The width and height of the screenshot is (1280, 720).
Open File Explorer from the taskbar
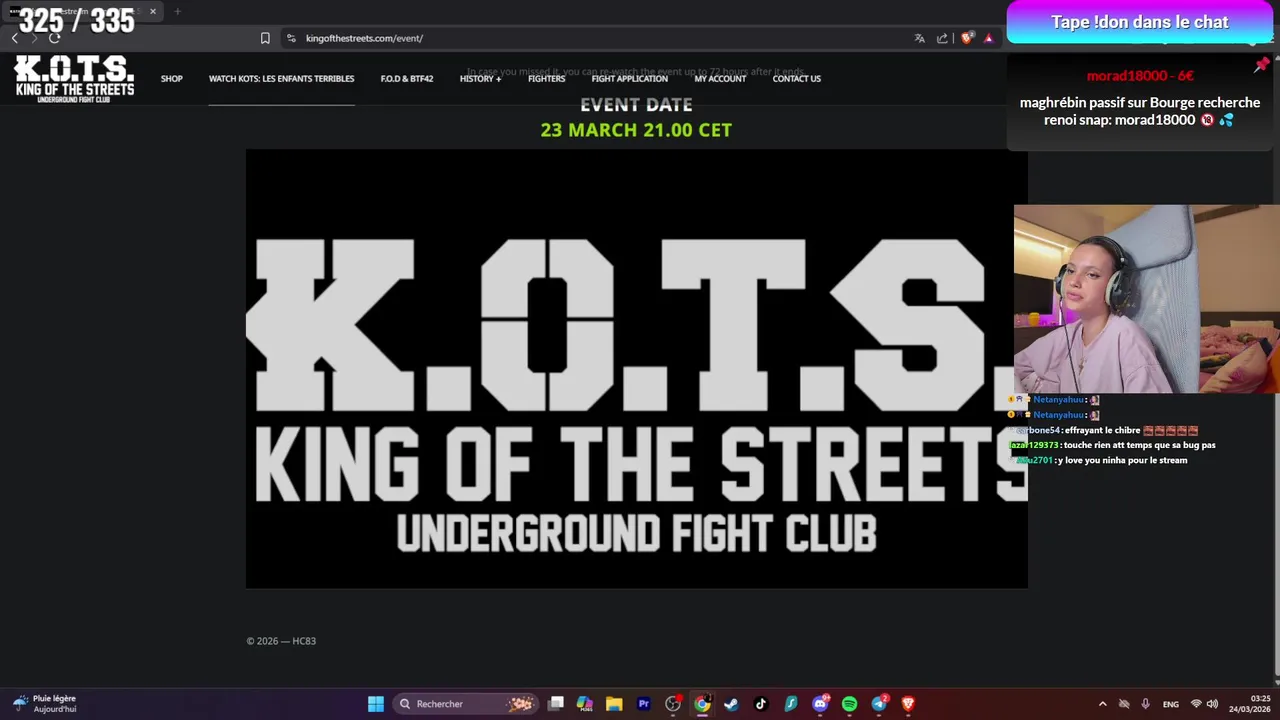coord(614,704)
